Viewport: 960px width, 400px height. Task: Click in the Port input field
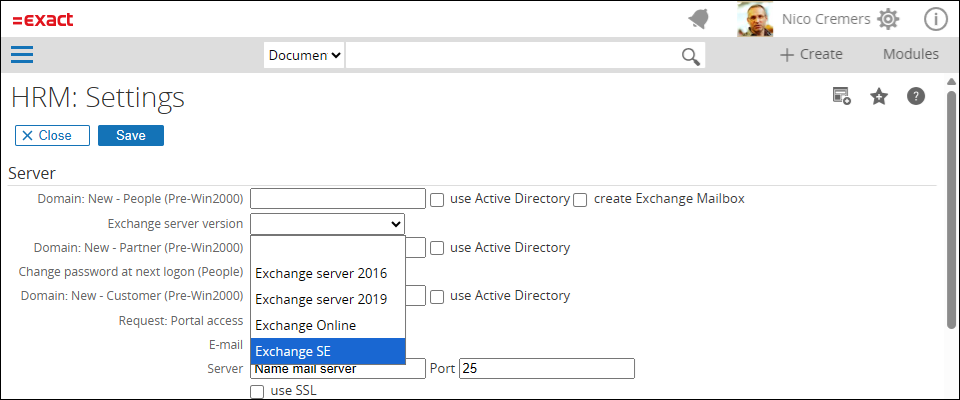546,369
